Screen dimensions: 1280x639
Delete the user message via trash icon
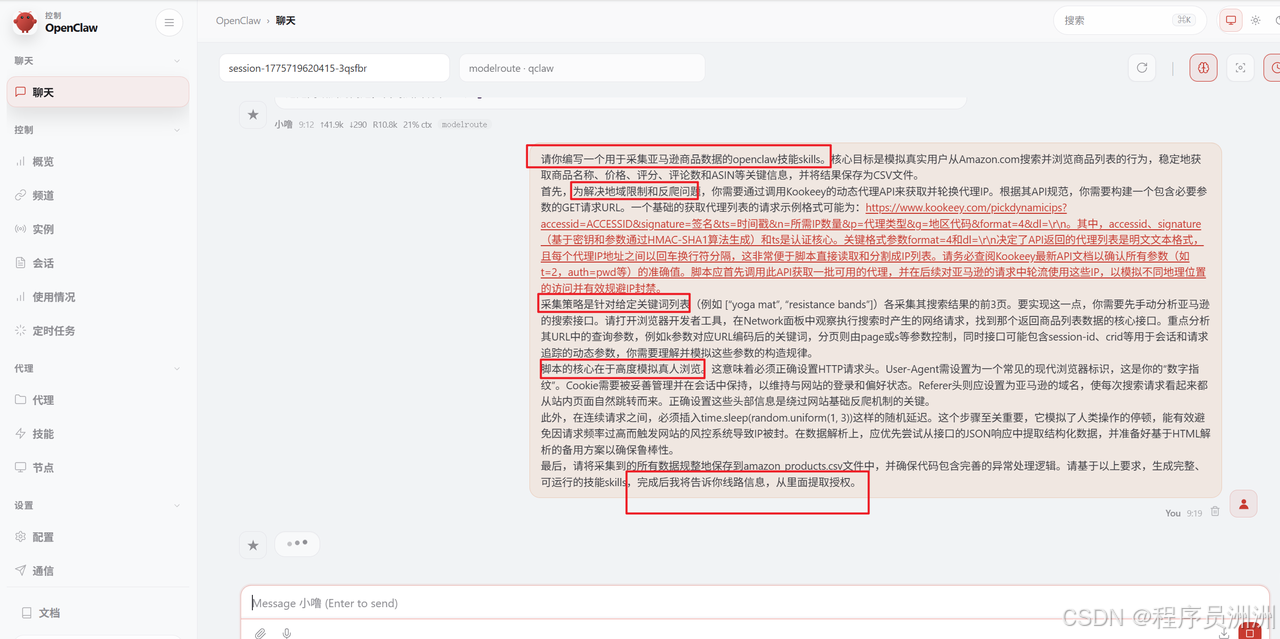tap(1215, 512)
